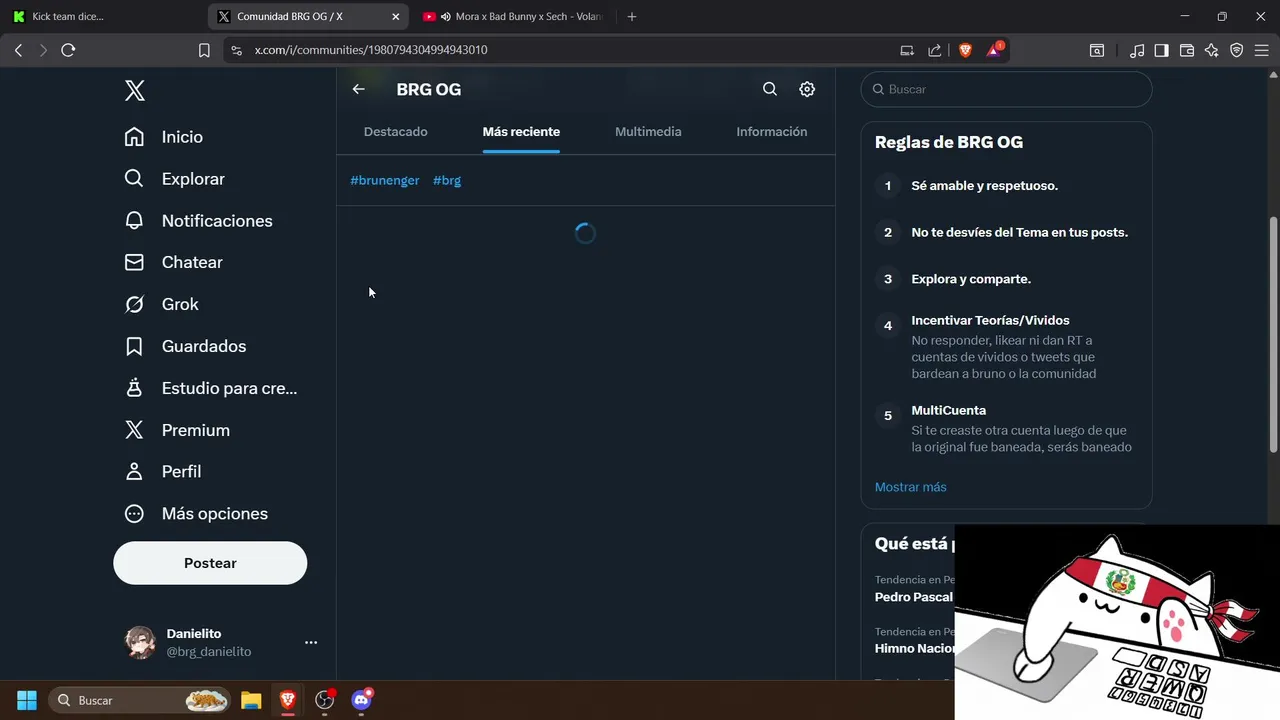This screenshot has height=720, width=1280.
Task: Open File Explorer from taskbar
Action: coord(251,700)
